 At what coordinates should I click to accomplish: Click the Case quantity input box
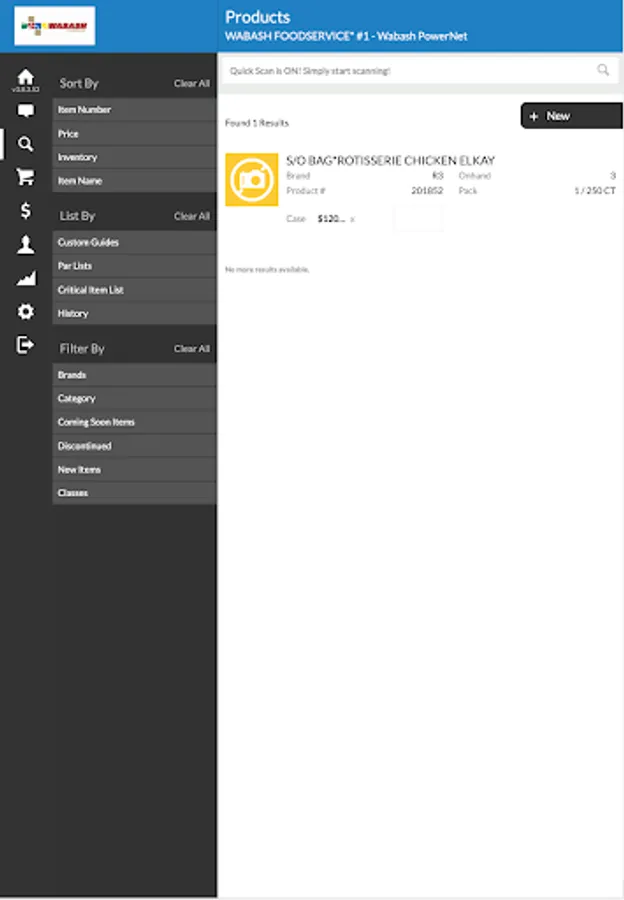(418, 219)
